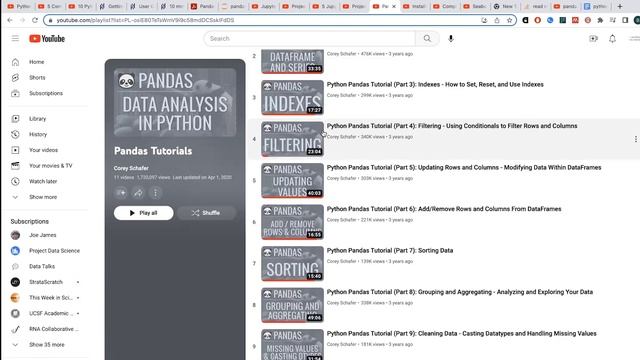640x360 pixels.
Task: Open FILTERING video thumbnail
Action: (x=292, y=139)
